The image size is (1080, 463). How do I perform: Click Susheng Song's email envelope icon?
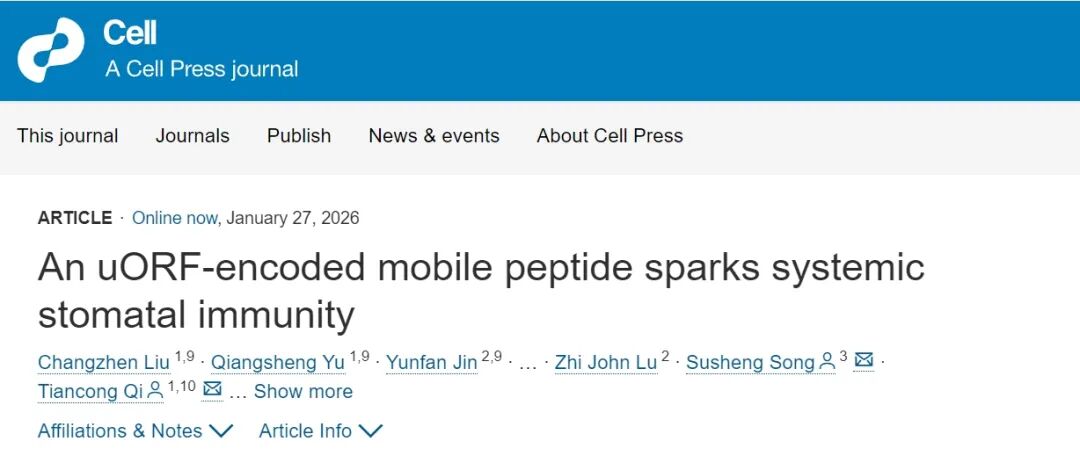click(864, 361)
